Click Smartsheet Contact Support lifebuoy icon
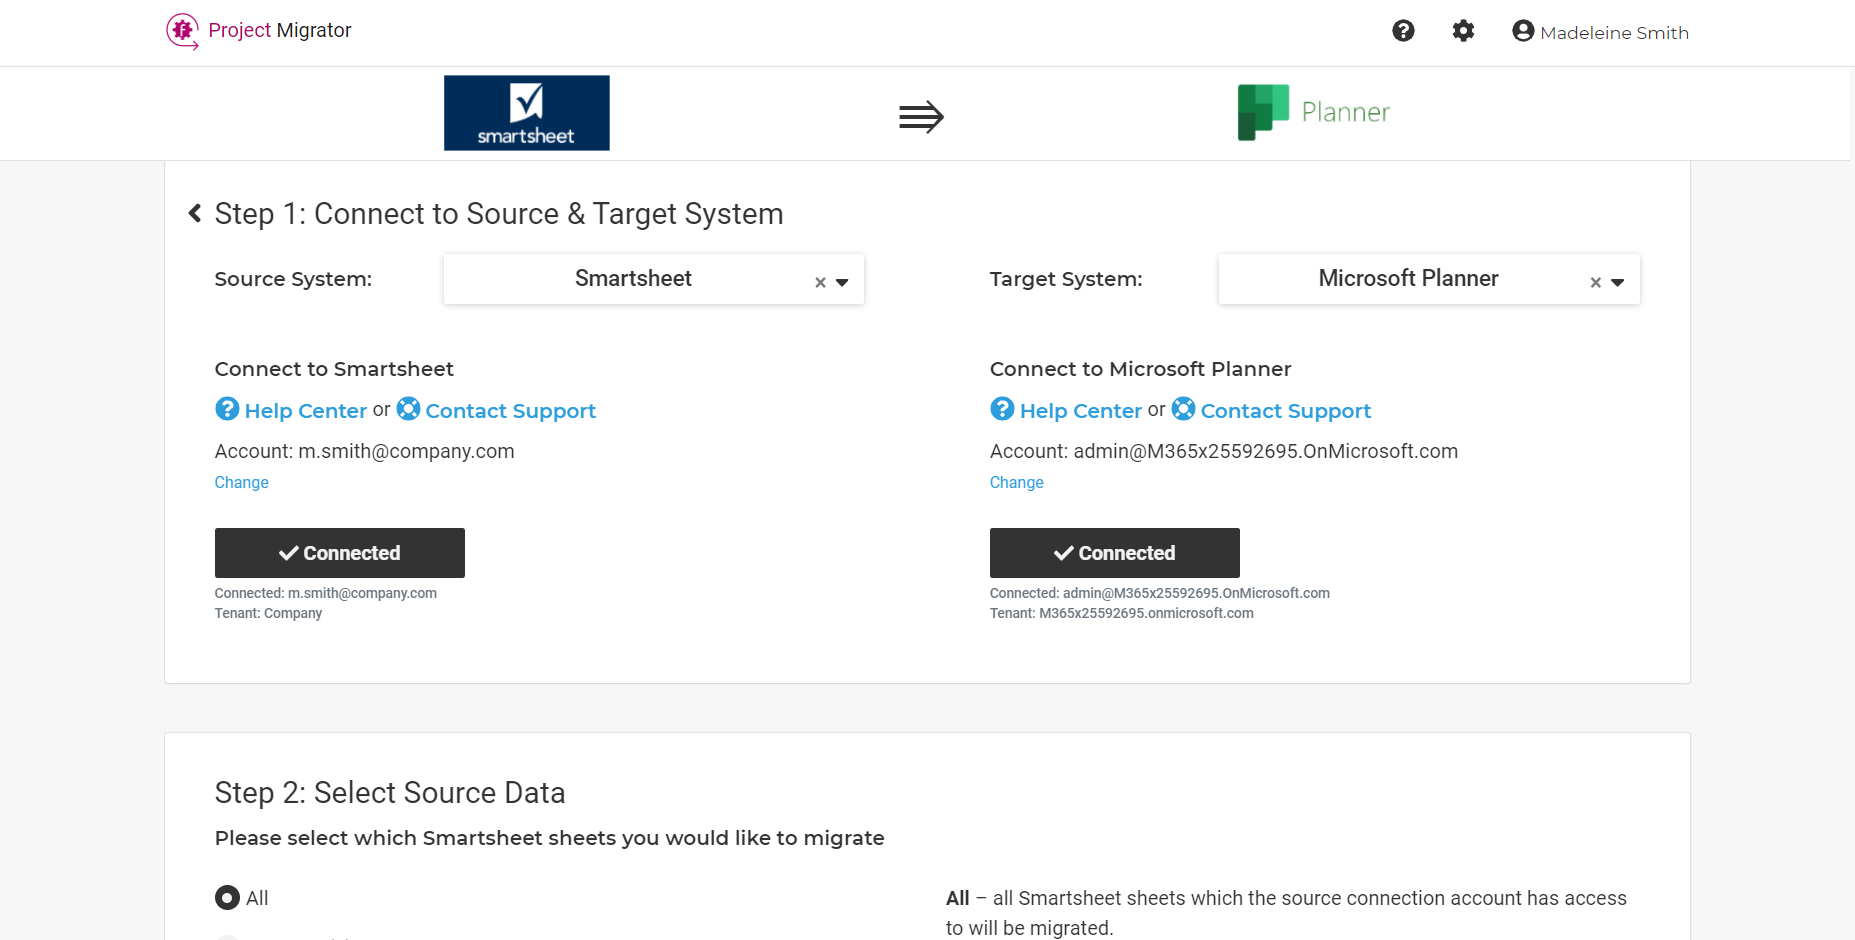Viewport: 1855px width, 940px height. pos(408,409)
